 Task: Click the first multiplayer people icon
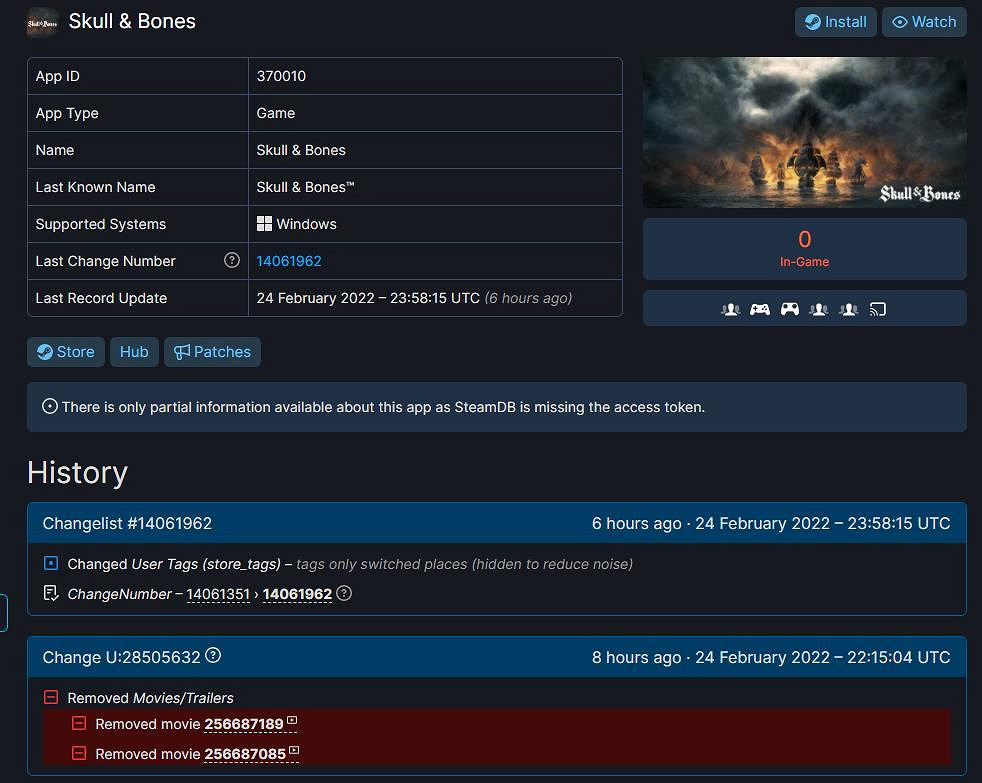pos(730,309)
